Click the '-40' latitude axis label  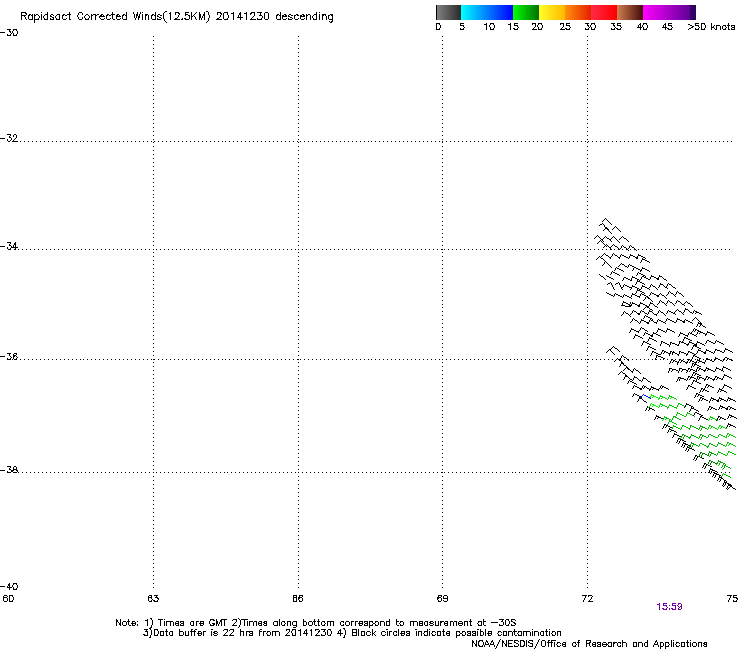tap(9, 586)
